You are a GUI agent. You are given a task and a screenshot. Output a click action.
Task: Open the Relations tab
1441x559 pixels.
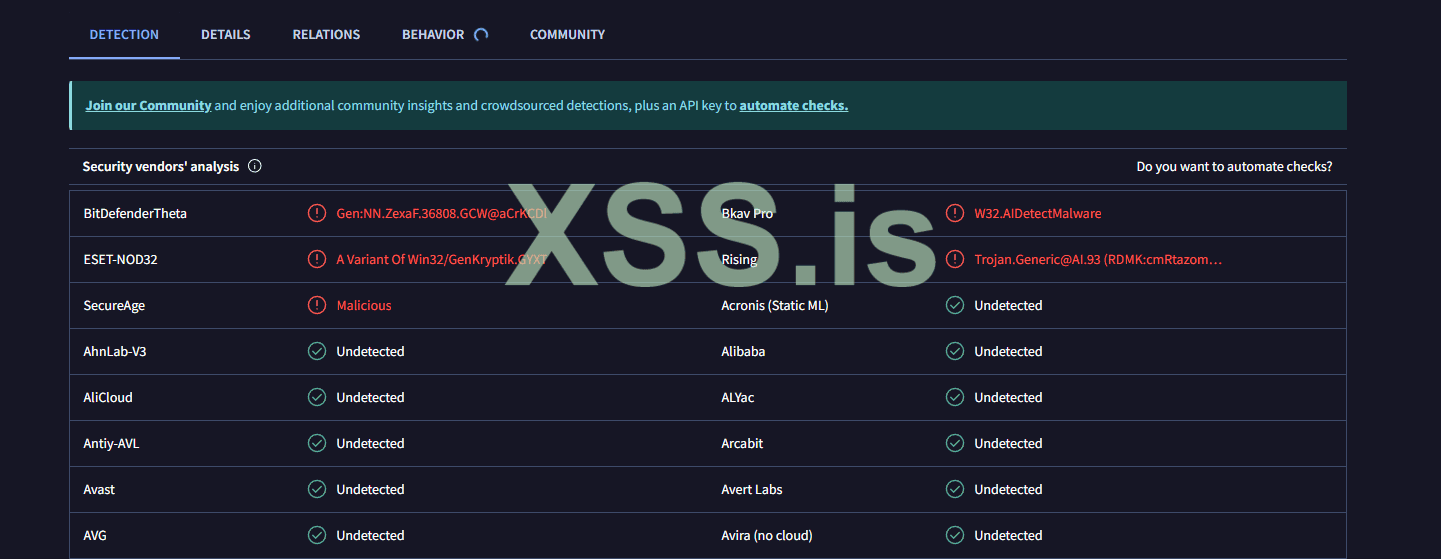(x=326, y=34)
